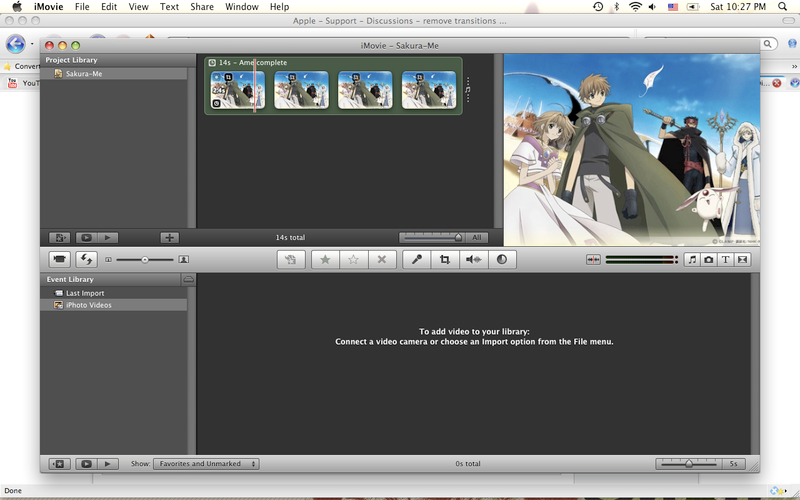
Task: Select iPhoto Videos in Event Library
Action: pos(88,305)
